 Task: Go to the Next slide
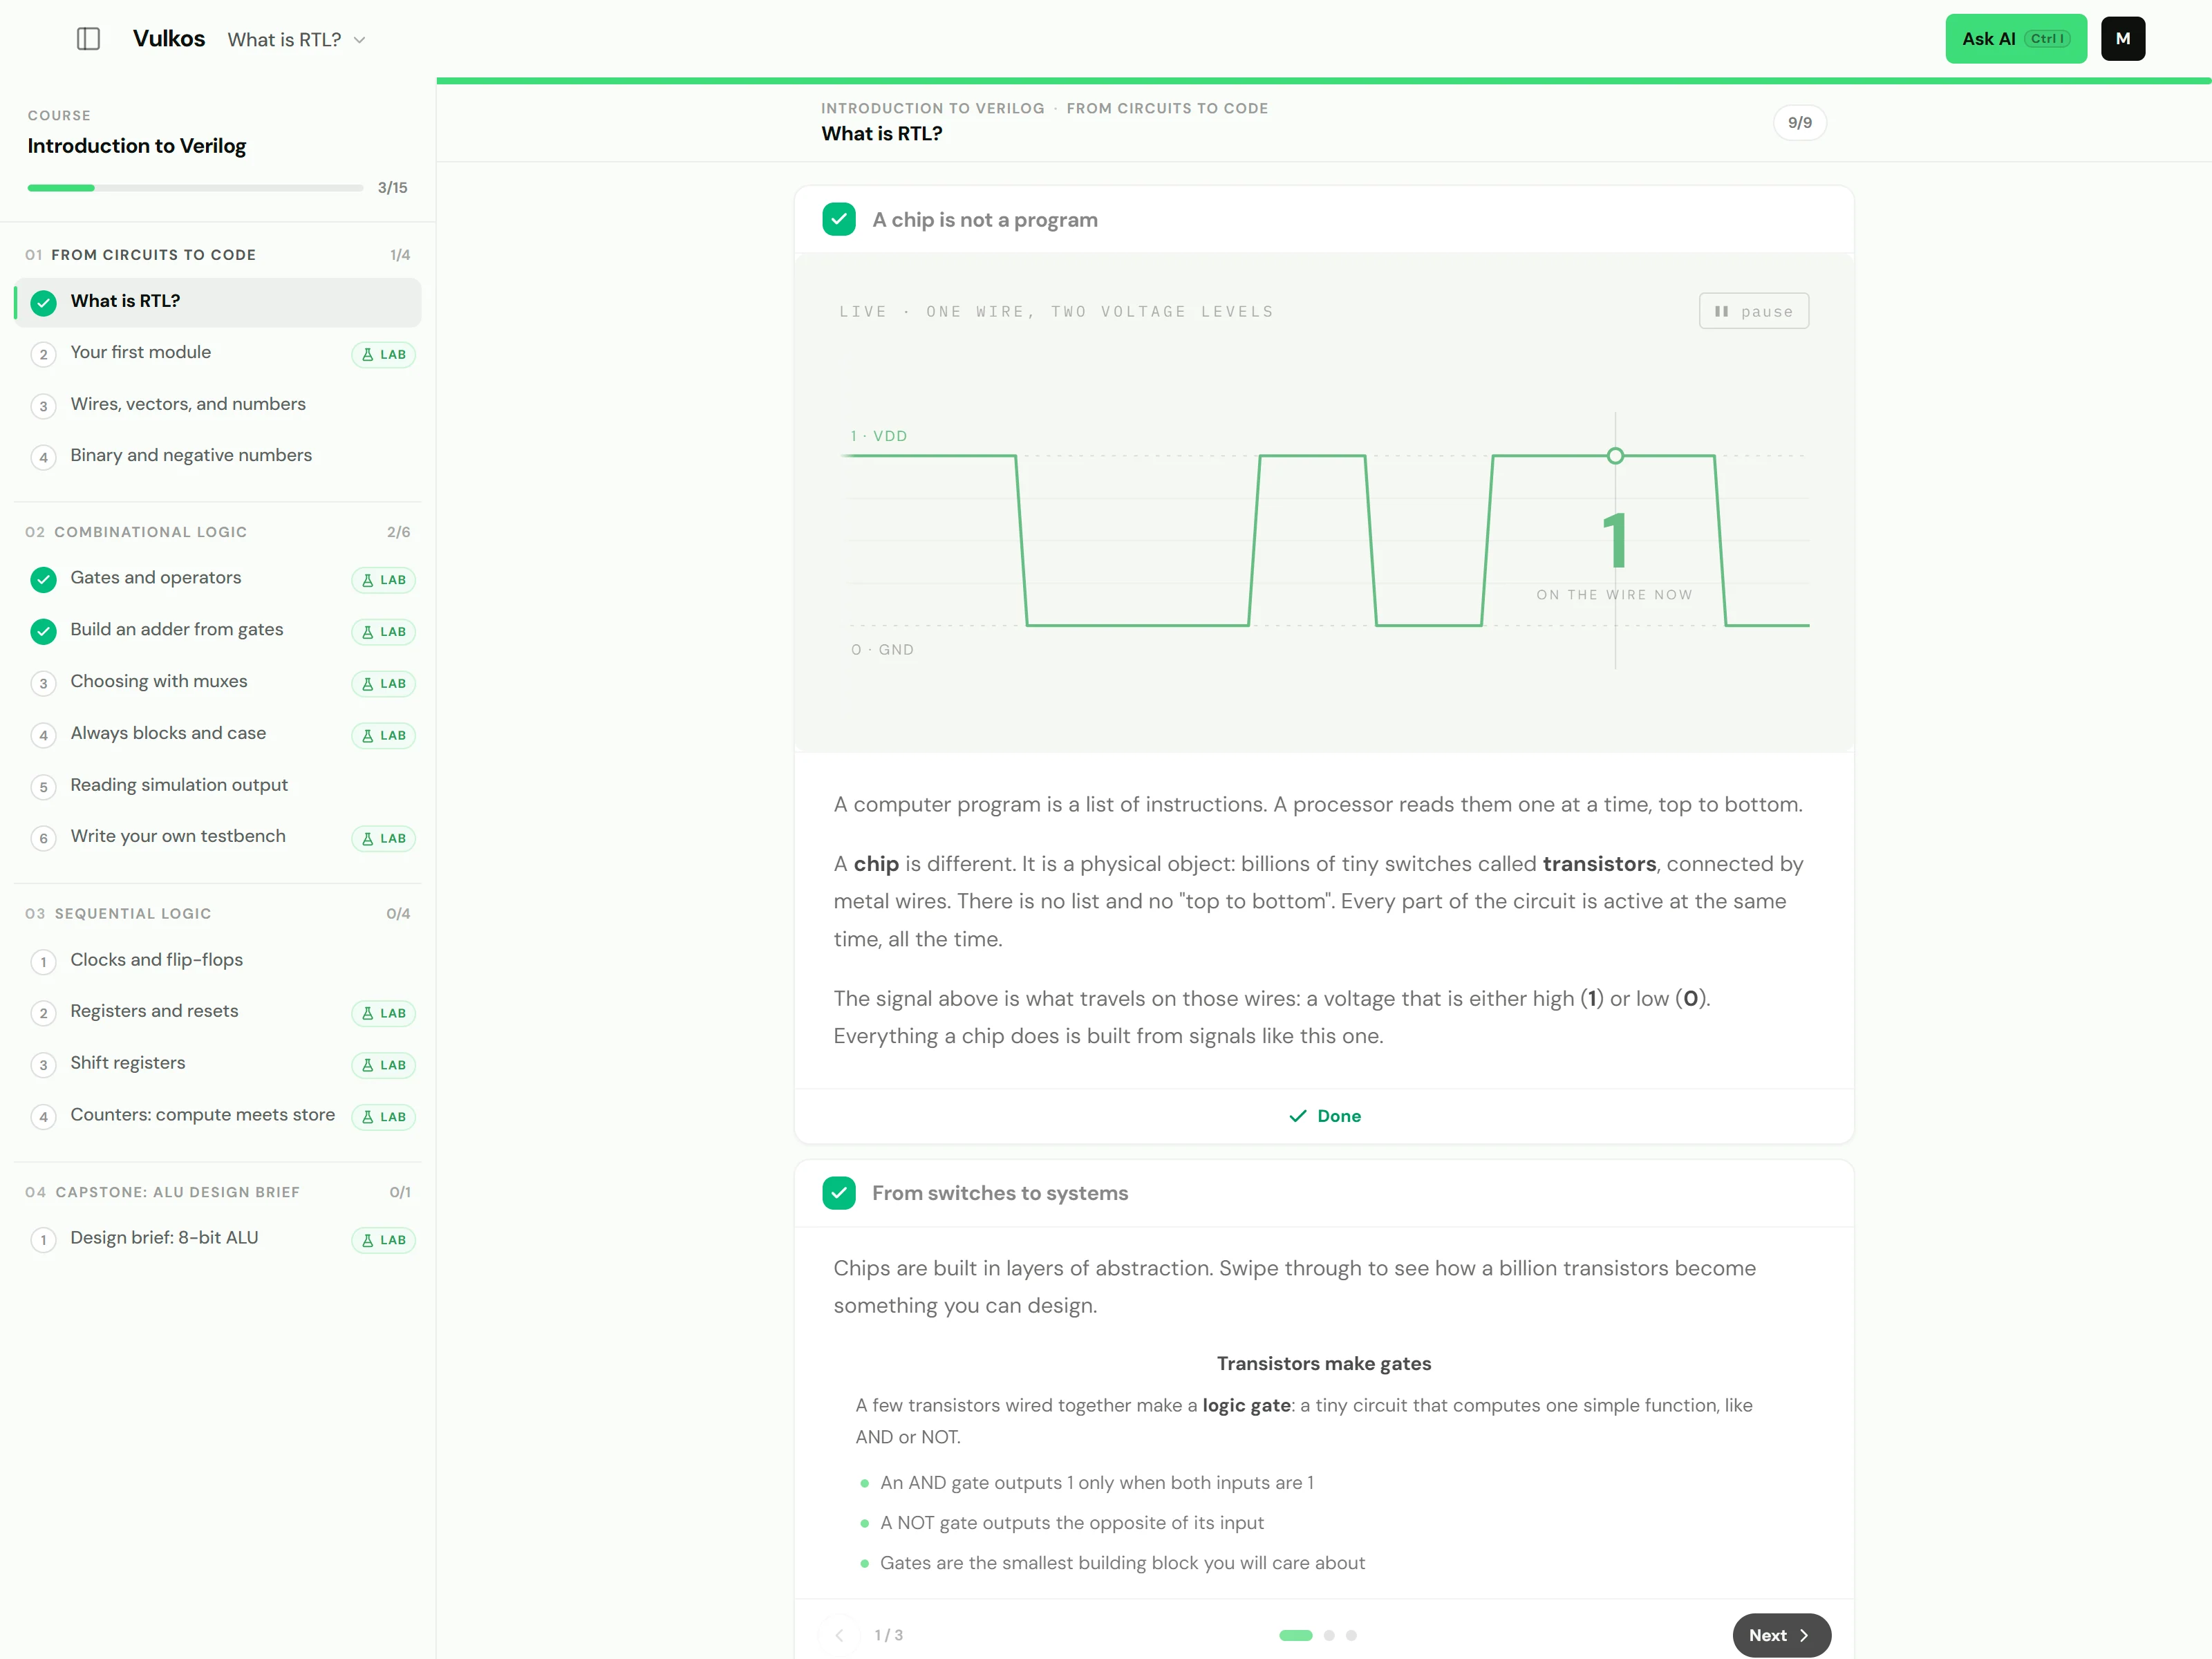1781,1635
